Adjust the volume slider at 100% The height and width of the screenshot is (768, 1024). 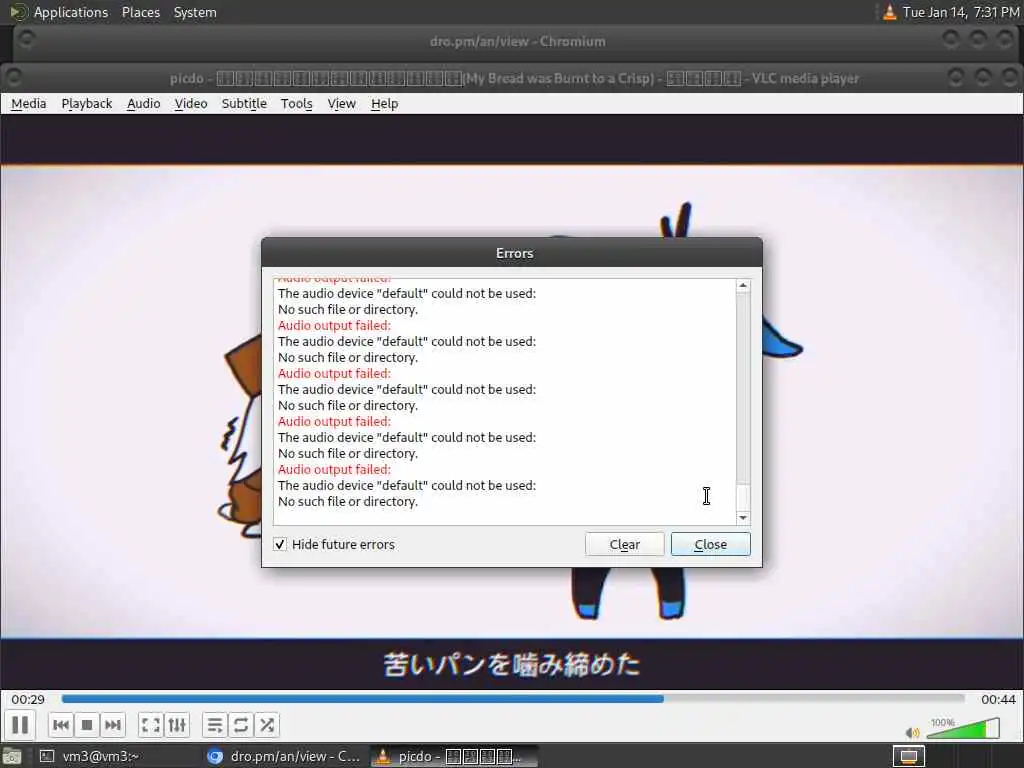point(963,728)
